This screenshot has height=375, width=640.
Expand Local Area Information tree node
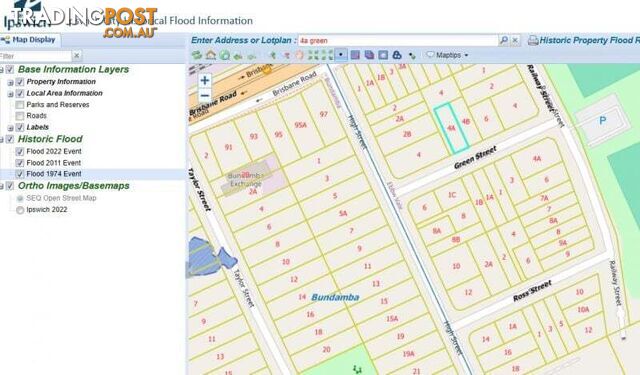[10, 94]
